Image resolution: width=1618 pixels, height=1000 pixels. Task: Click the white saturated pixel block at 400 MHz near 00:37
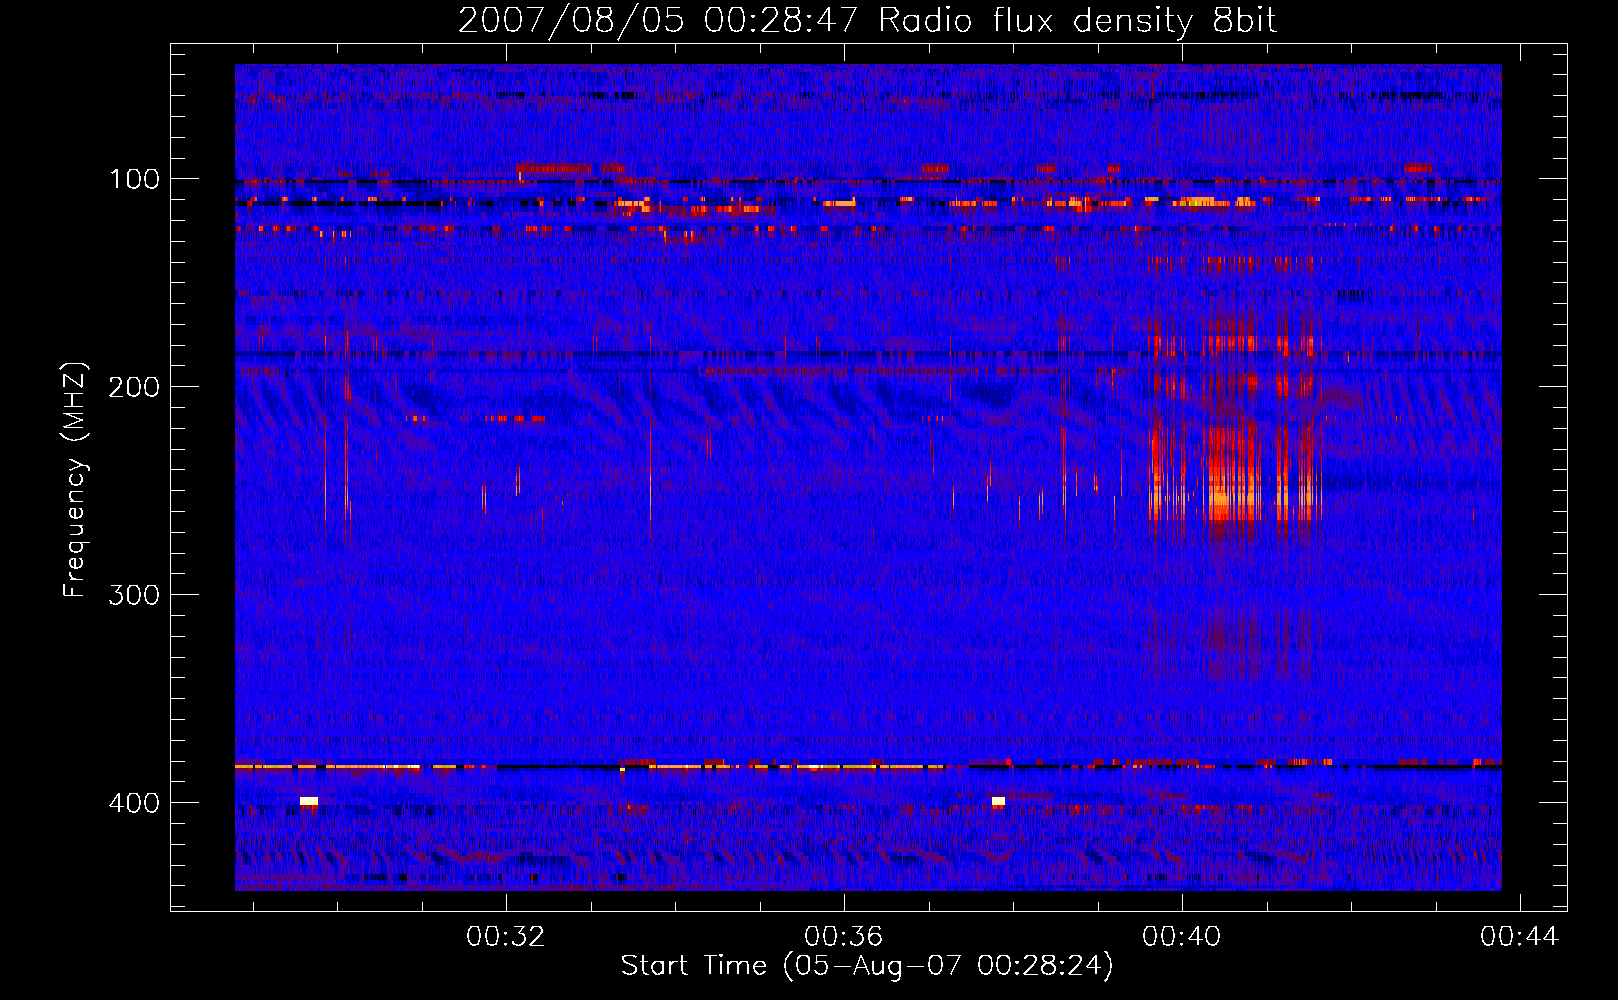click(998, 801)
